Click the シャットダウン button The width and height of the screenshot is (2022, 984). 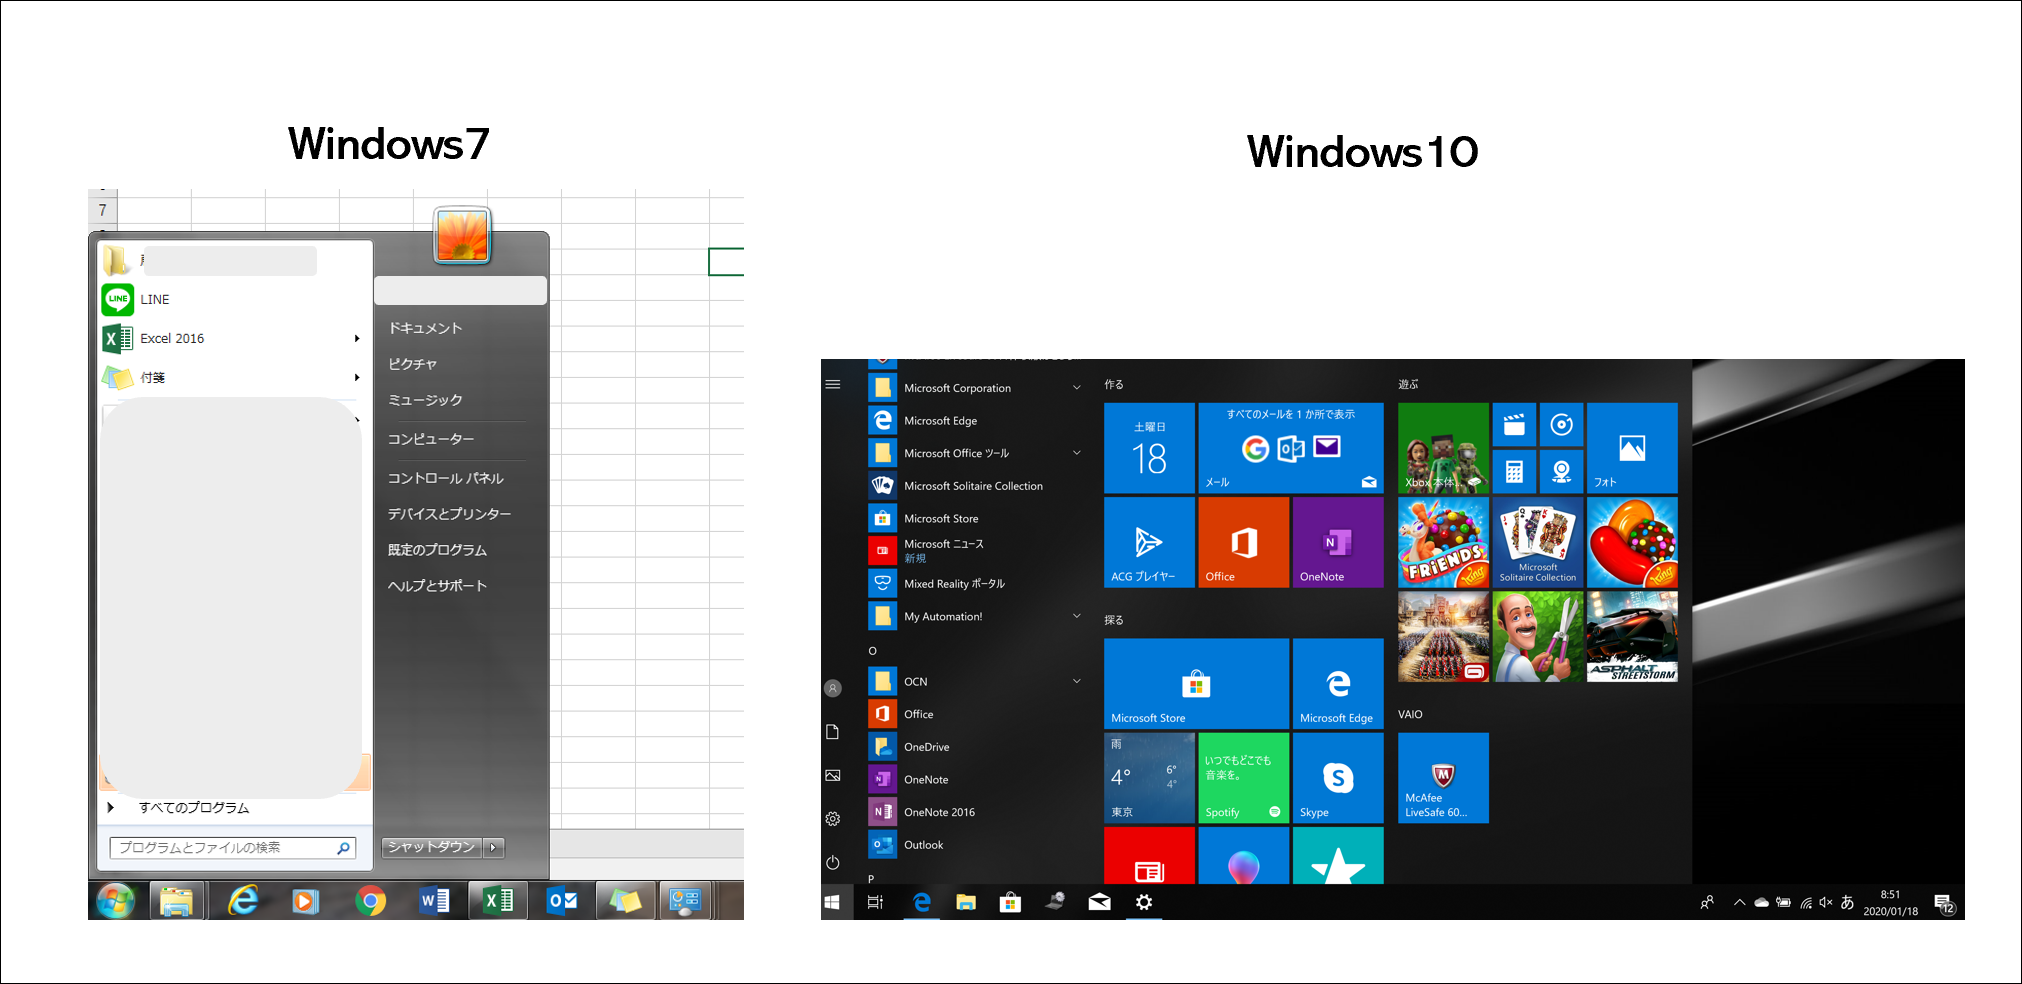432,848
